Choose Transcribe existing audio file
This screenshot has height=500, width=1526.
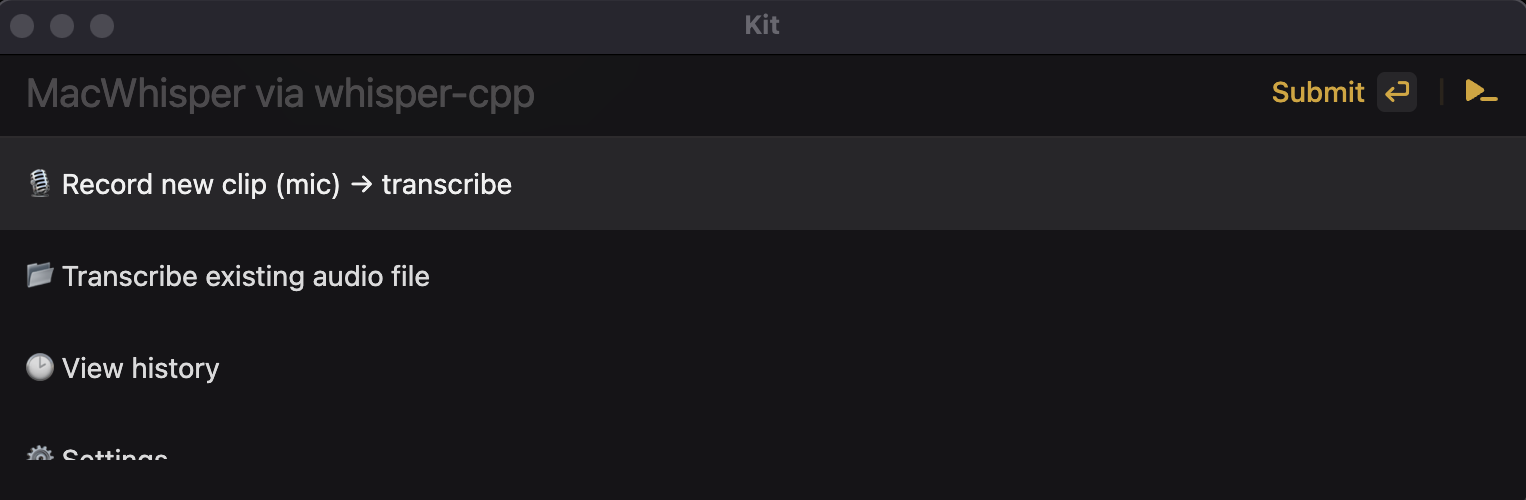point(246,276)
